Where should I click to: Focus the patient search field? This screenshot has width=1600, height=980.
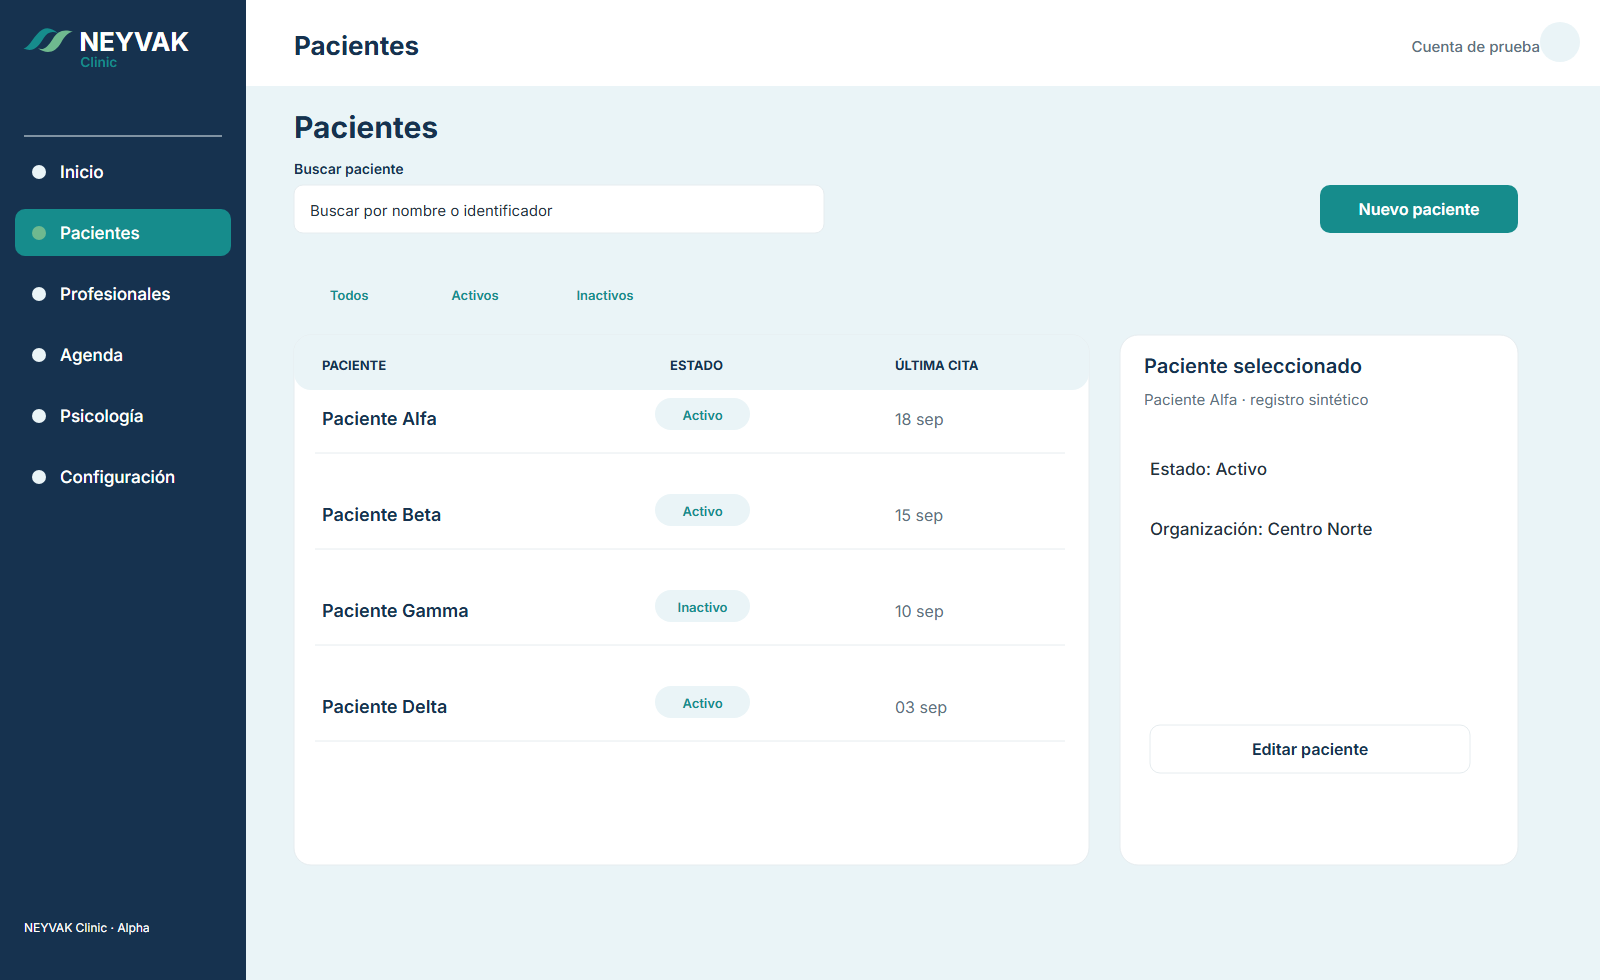(x=559, y=210)
